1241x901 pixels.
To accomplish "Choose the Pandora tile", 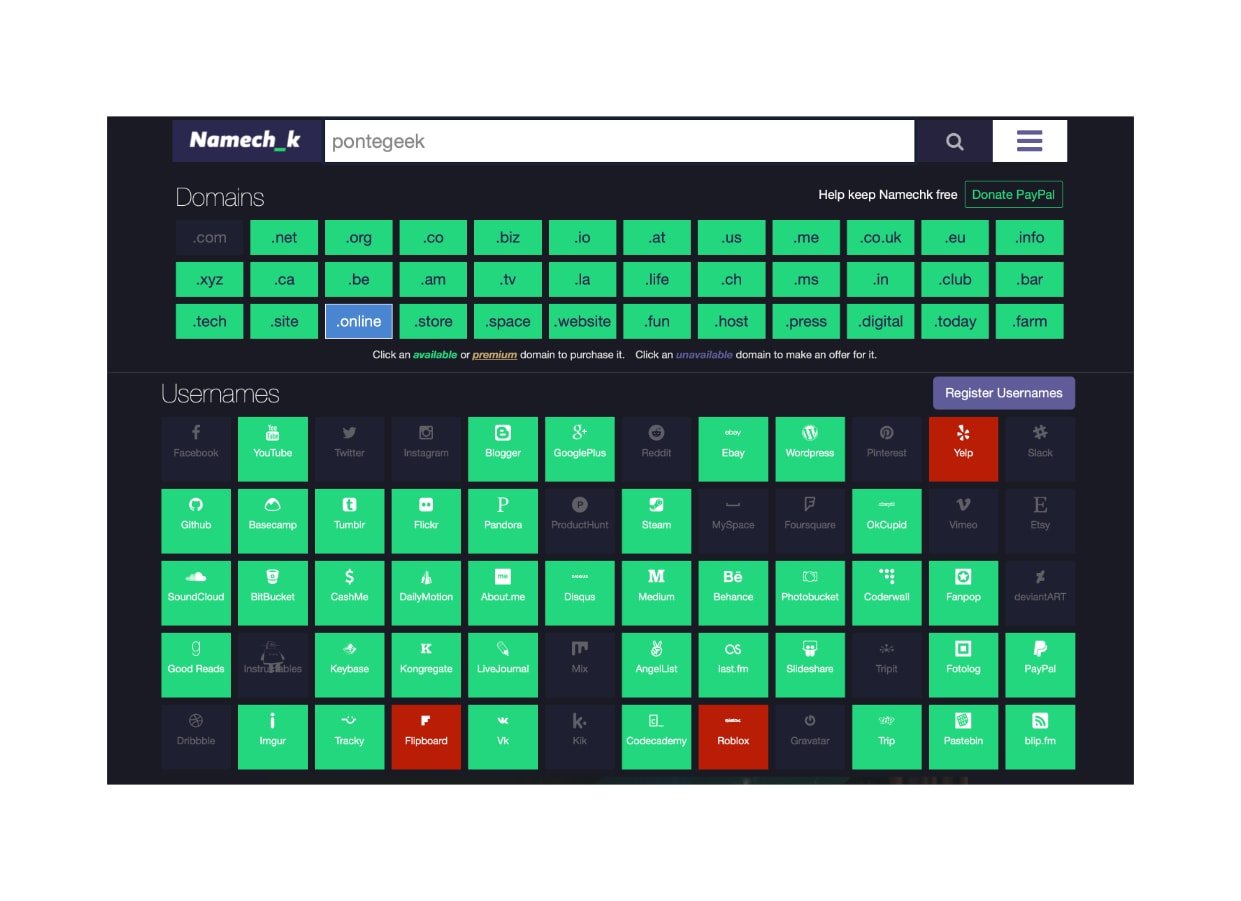I will 503,522.
